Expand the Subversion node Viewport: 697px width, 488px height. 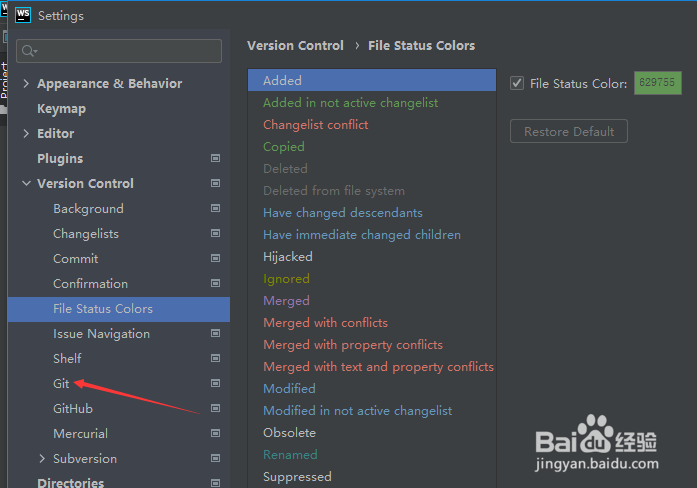pyautogui.click(x=42, y=458)
